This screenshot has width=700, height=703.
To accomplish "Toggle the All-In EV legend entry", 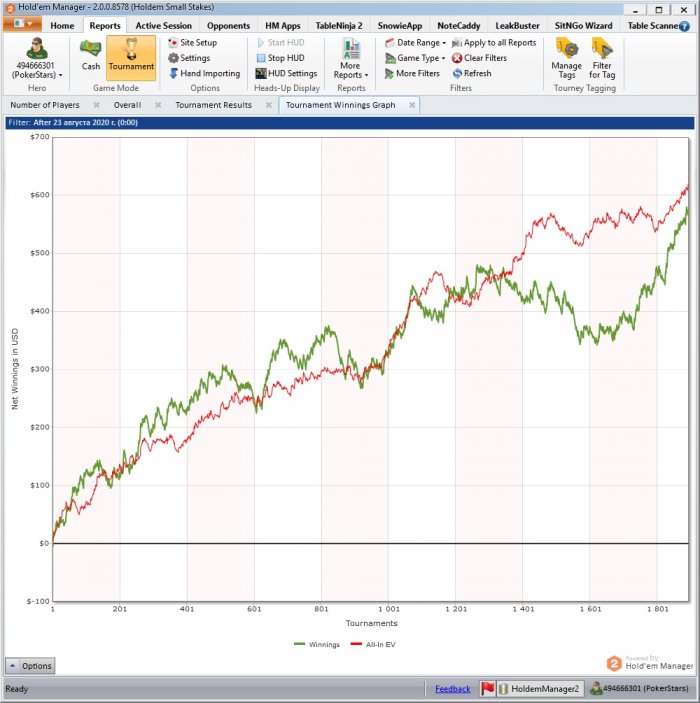I will pos(373,644).
